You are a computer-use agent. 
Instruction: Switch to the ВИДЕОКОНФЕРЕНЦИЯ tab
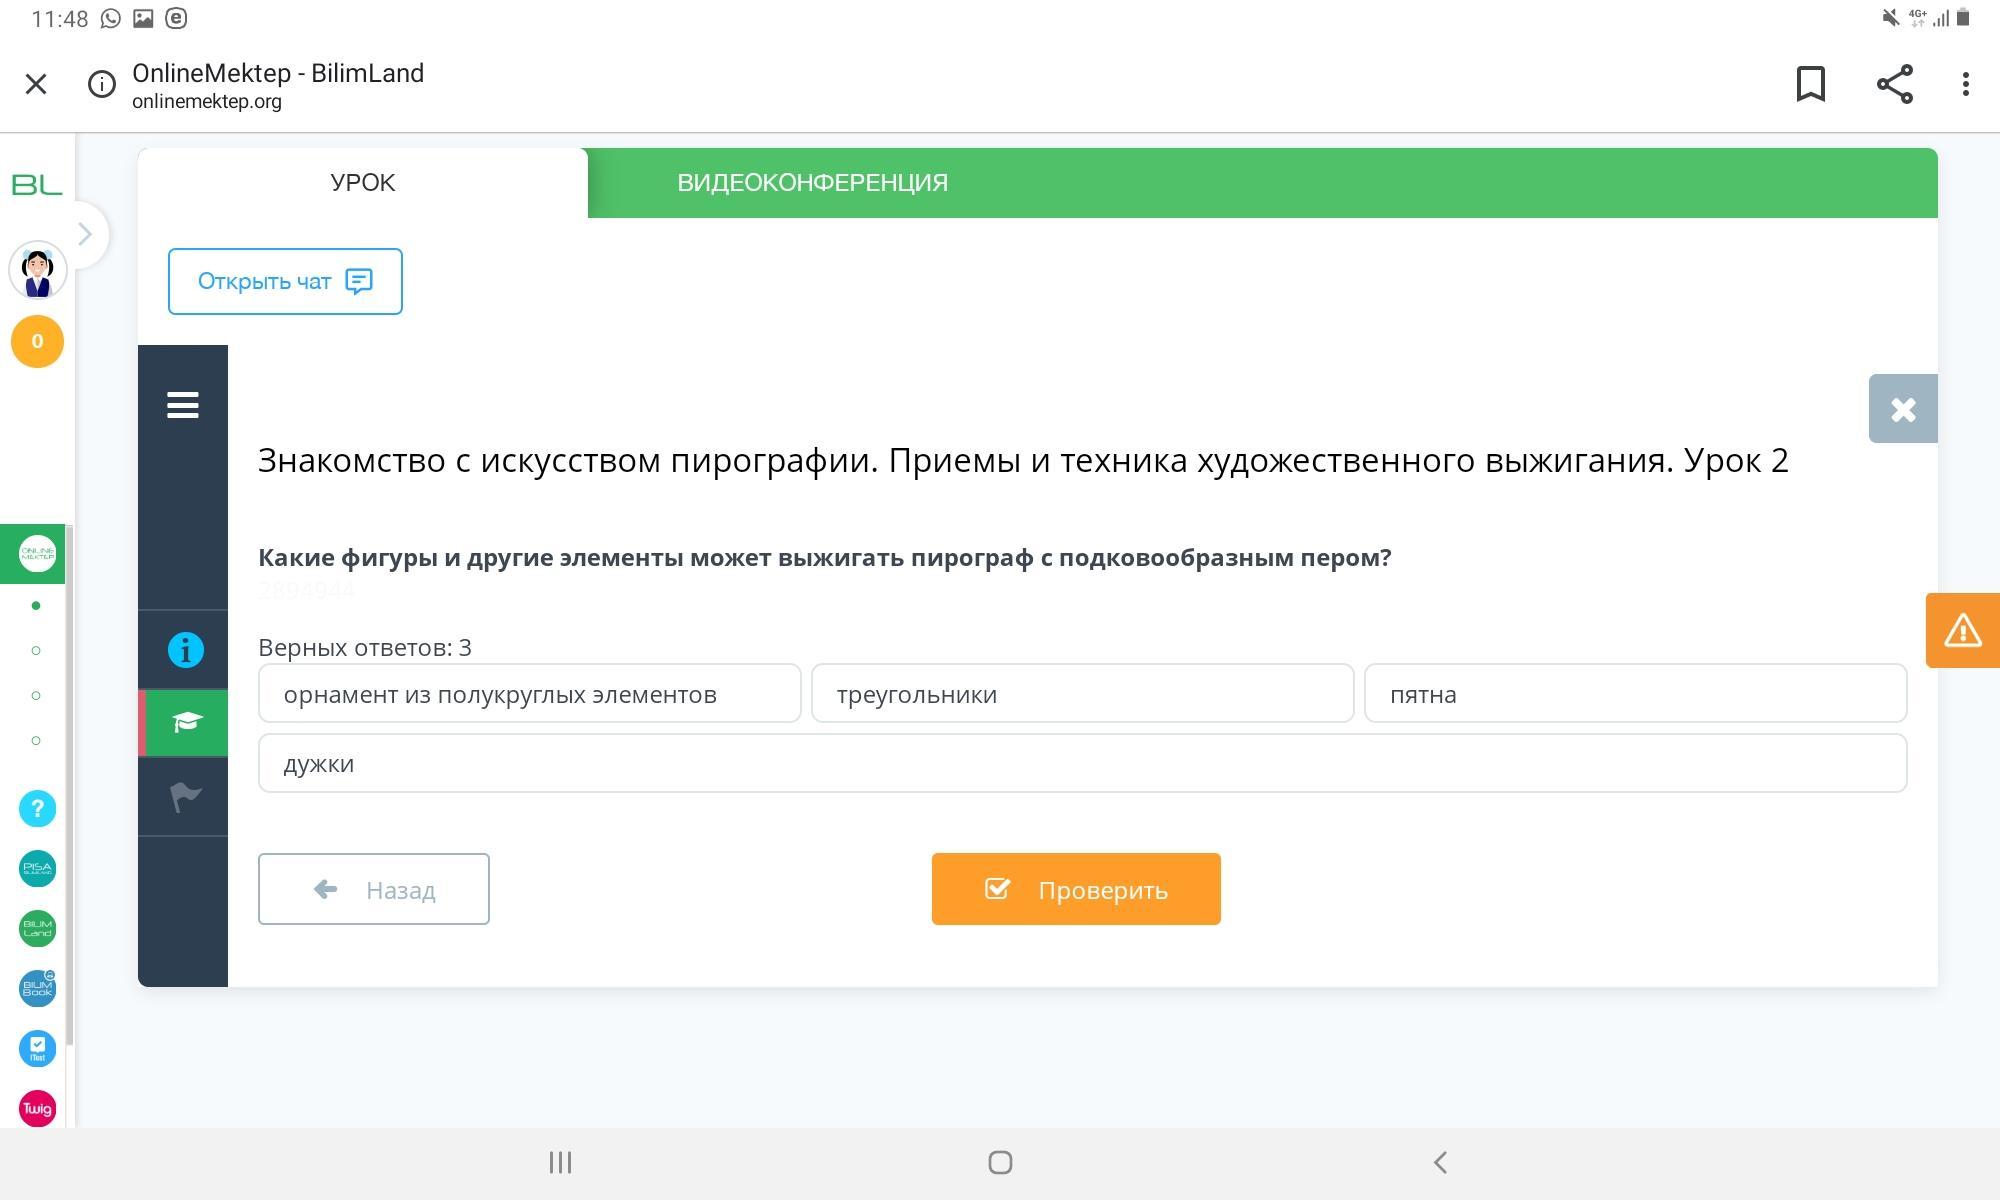pyautogui.click(x=812, y=183)
